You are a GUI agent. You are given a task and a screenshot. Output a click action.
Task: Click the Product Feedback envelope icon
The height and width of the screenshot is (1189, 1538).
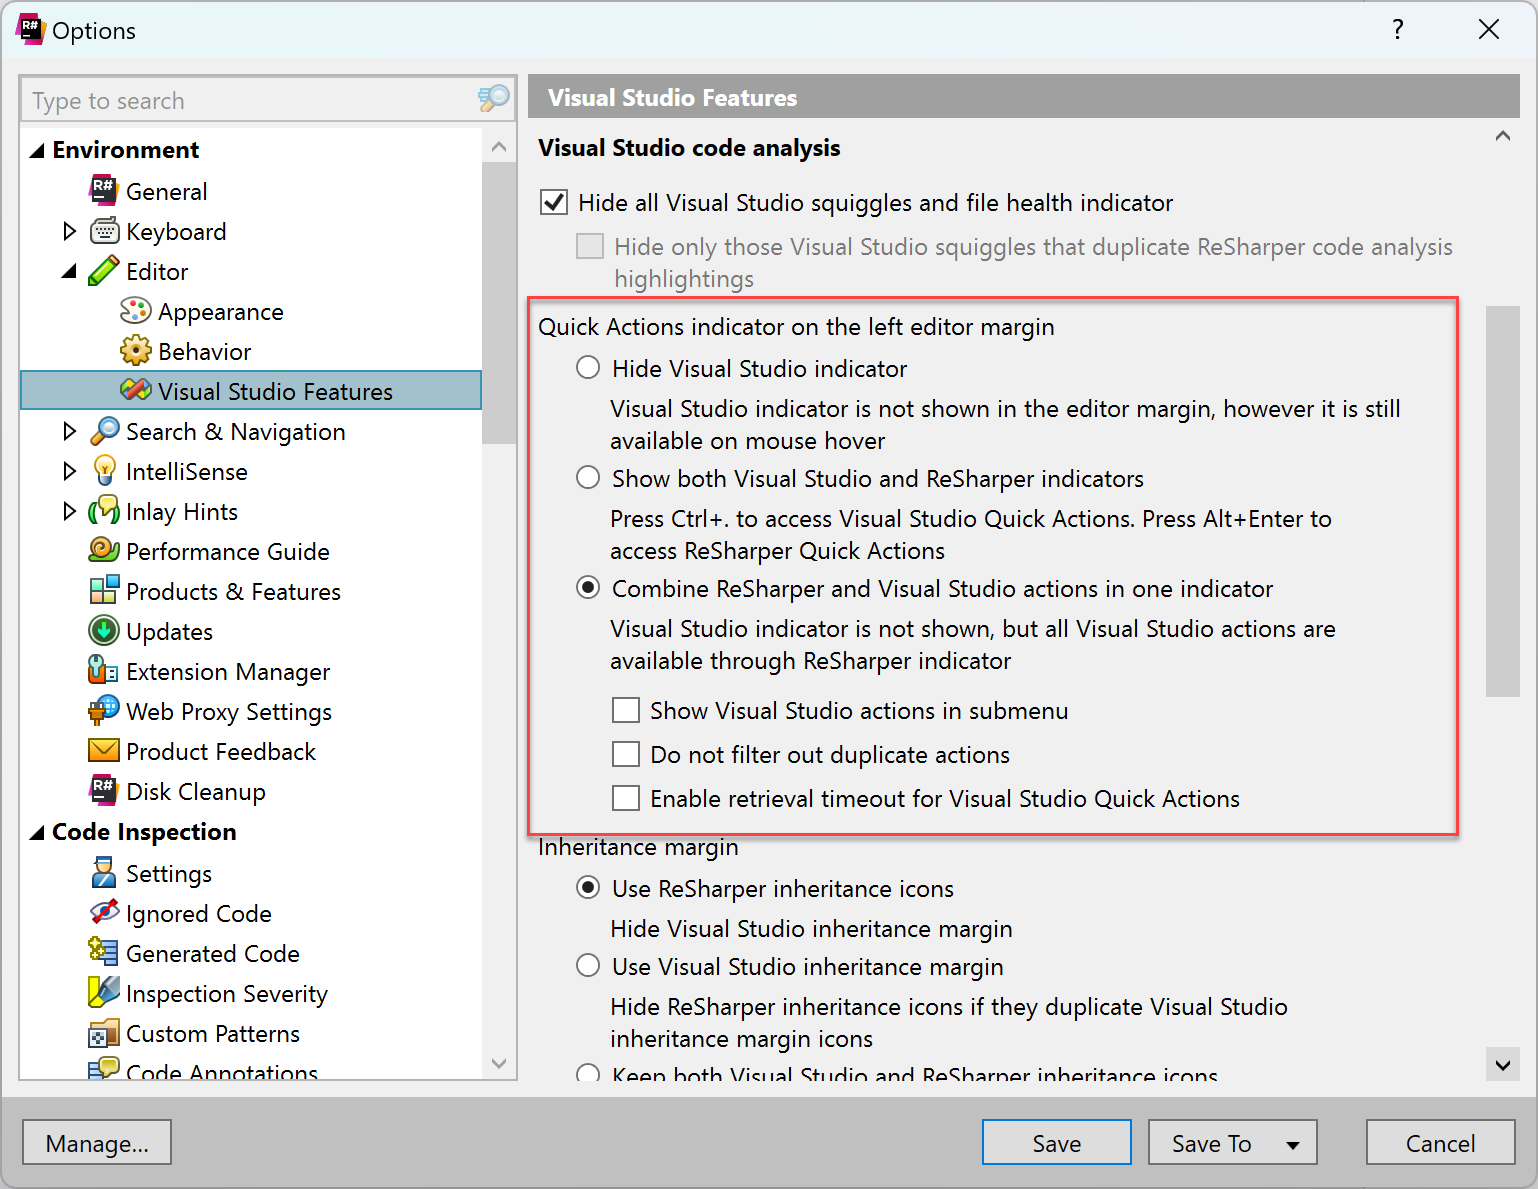[x=104, y=750]
